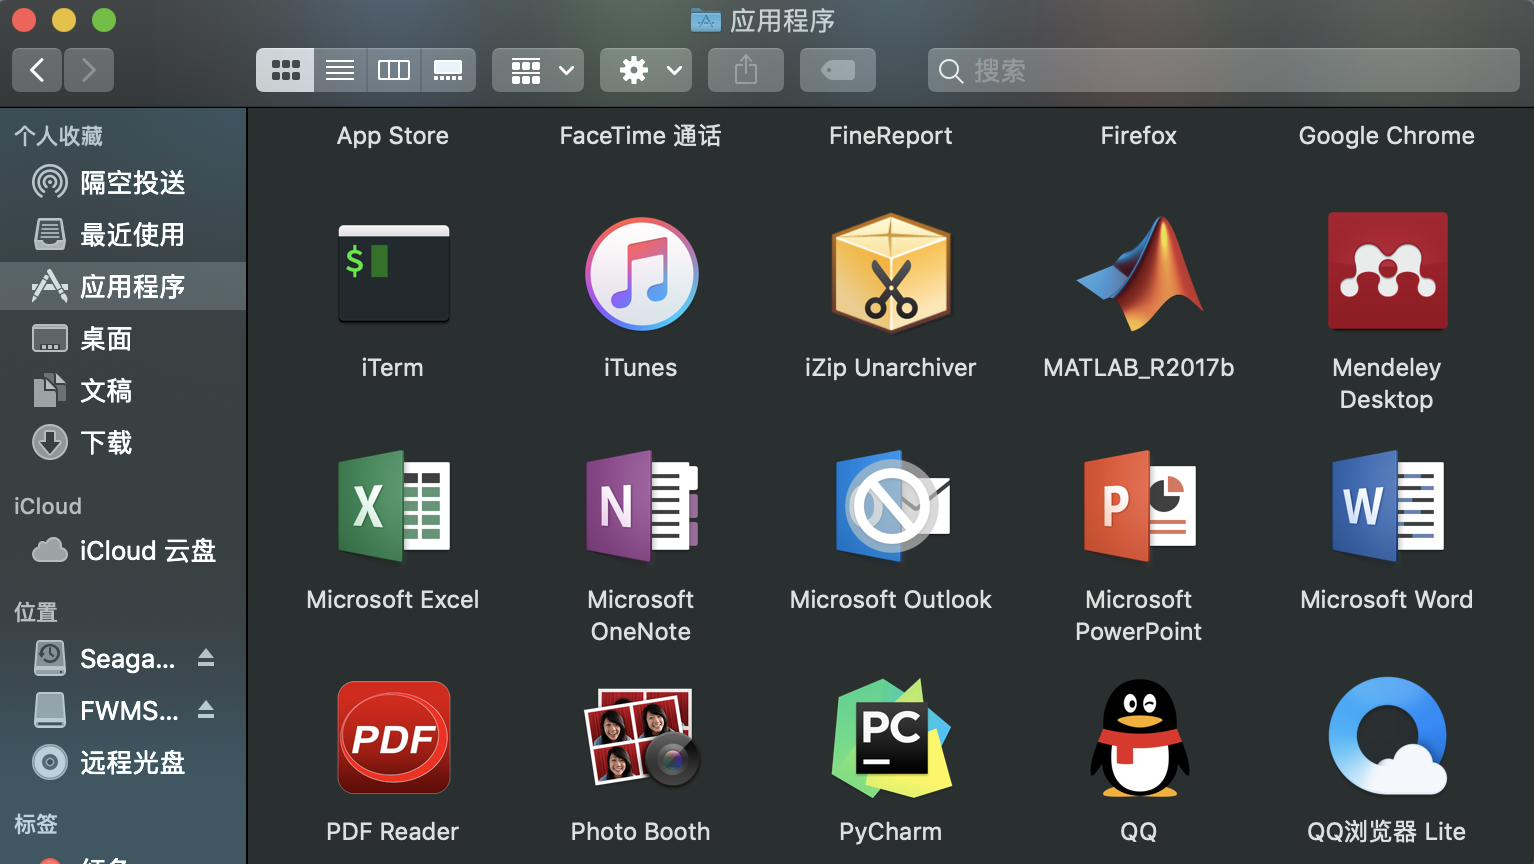Click the 搜索 search field
The height and width of the screenshot is (864, 1534).
(1224, 70)
